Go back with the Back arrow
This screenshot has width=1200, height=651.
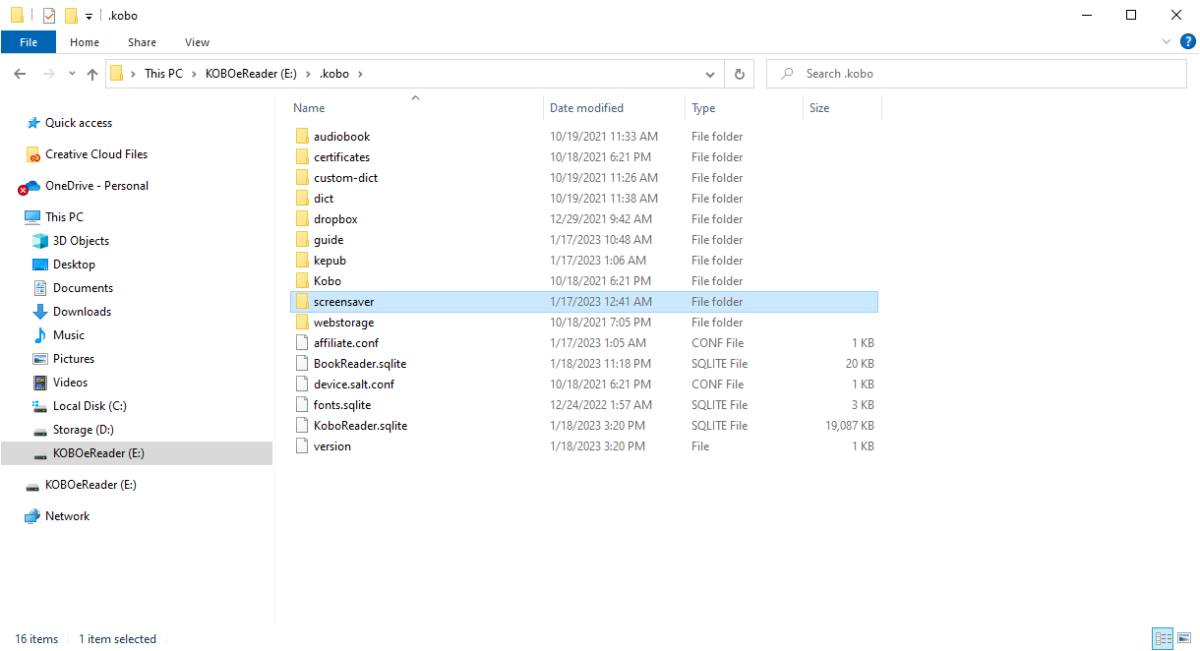(20, 74)
